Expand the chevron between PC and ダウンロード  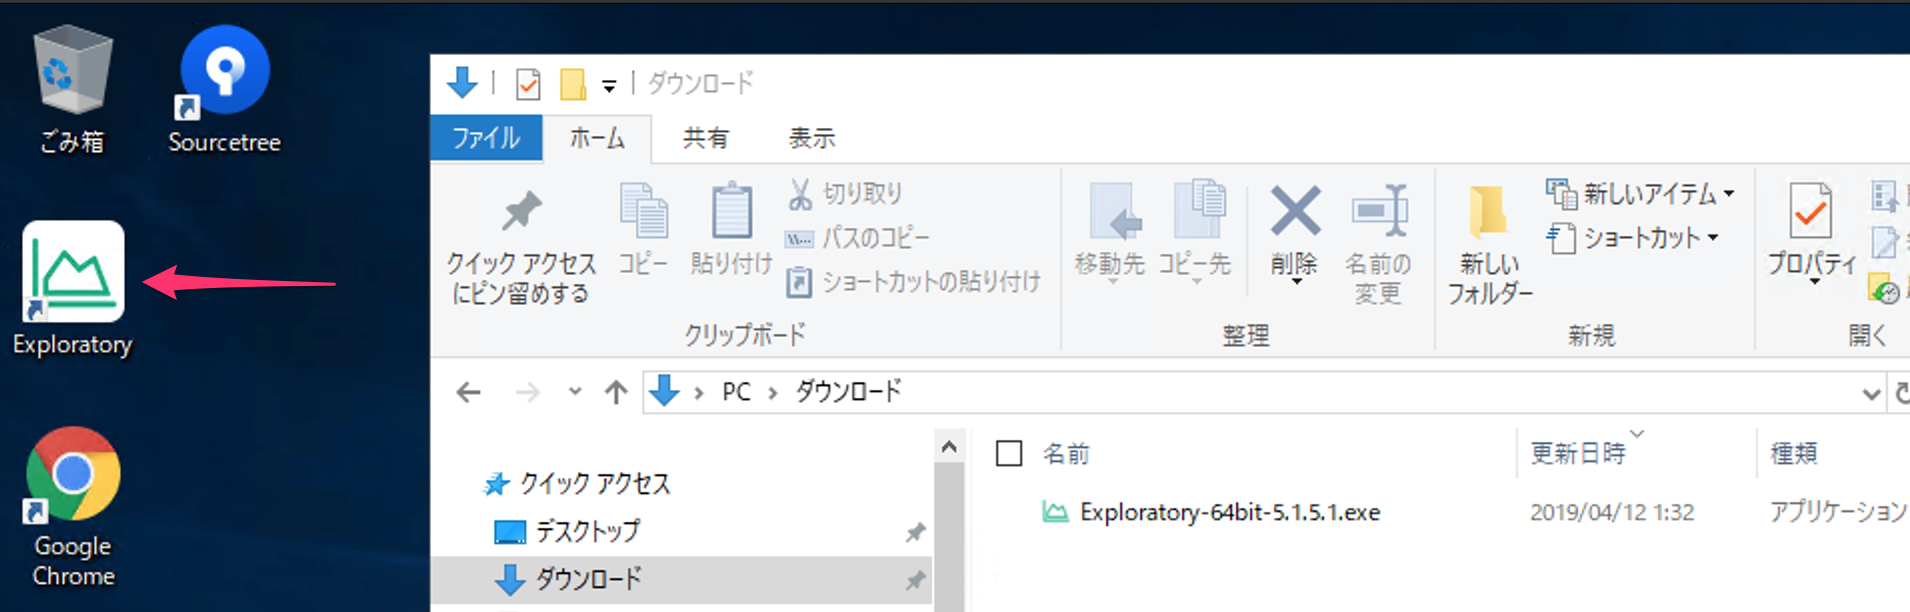click(773, 393)
